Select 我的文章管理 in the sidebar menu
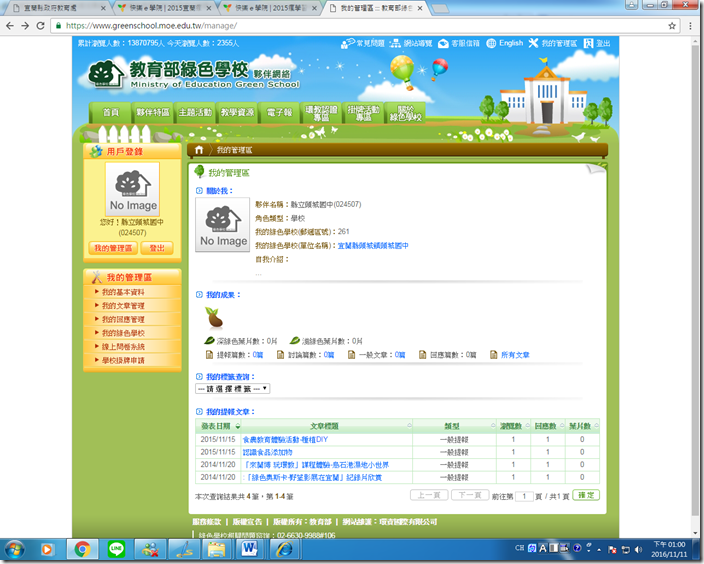Image resolution: width=704 pixels, height=564 pixels. [123, 306]
